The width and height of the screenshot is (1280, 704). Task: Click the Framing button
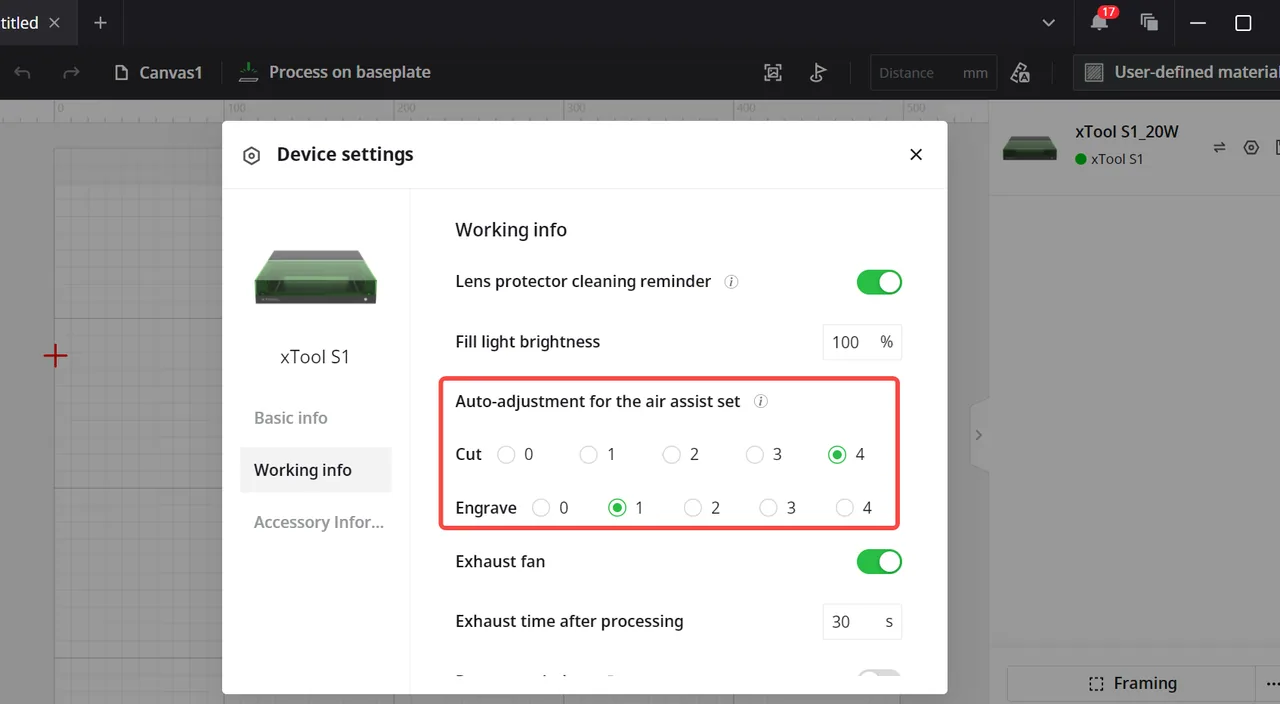pyautogui.click(x=1132, y=684)
